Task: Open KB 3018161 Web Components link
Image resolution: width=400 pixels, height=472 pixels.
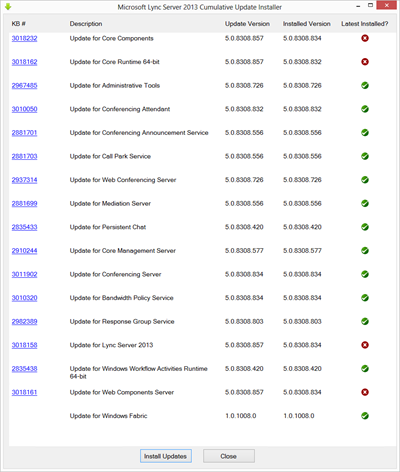Action: pos(24,392)
